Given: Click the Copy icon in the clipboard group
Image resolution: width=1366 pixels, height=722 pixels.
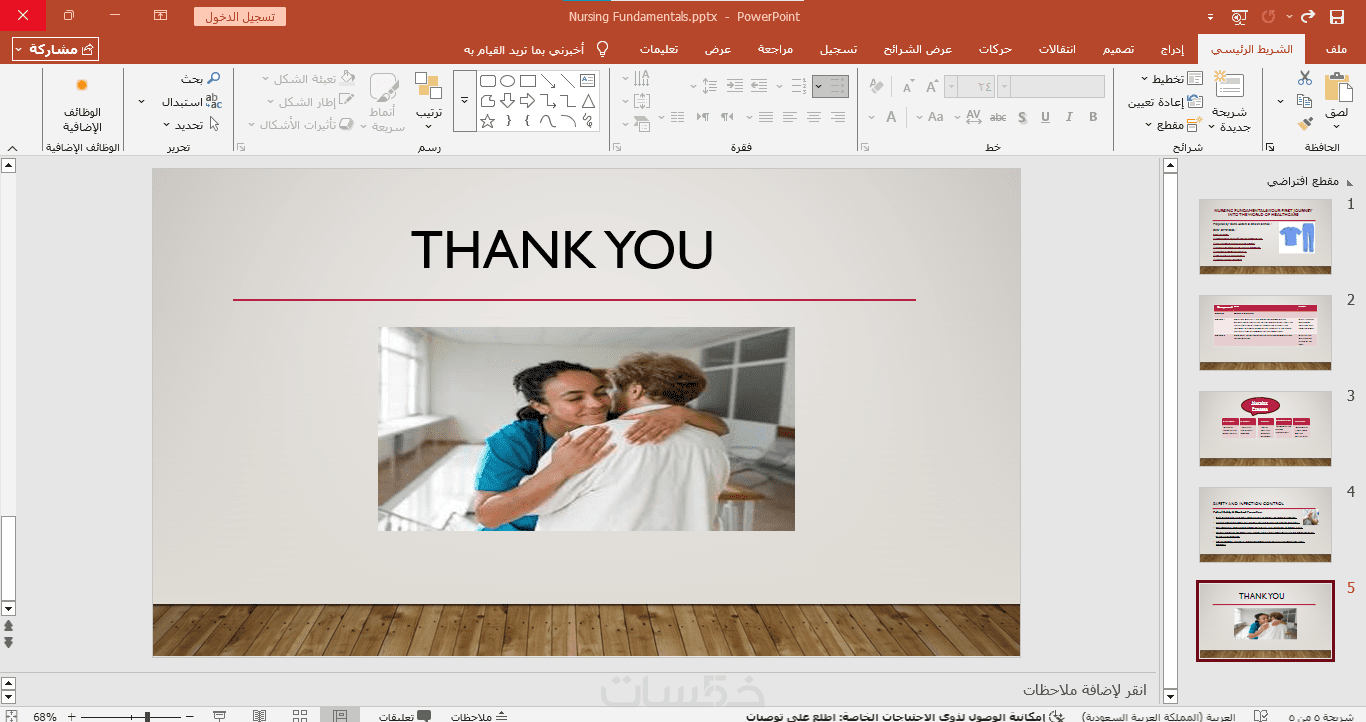Looking at the screenshot, I should [1304, 101].
